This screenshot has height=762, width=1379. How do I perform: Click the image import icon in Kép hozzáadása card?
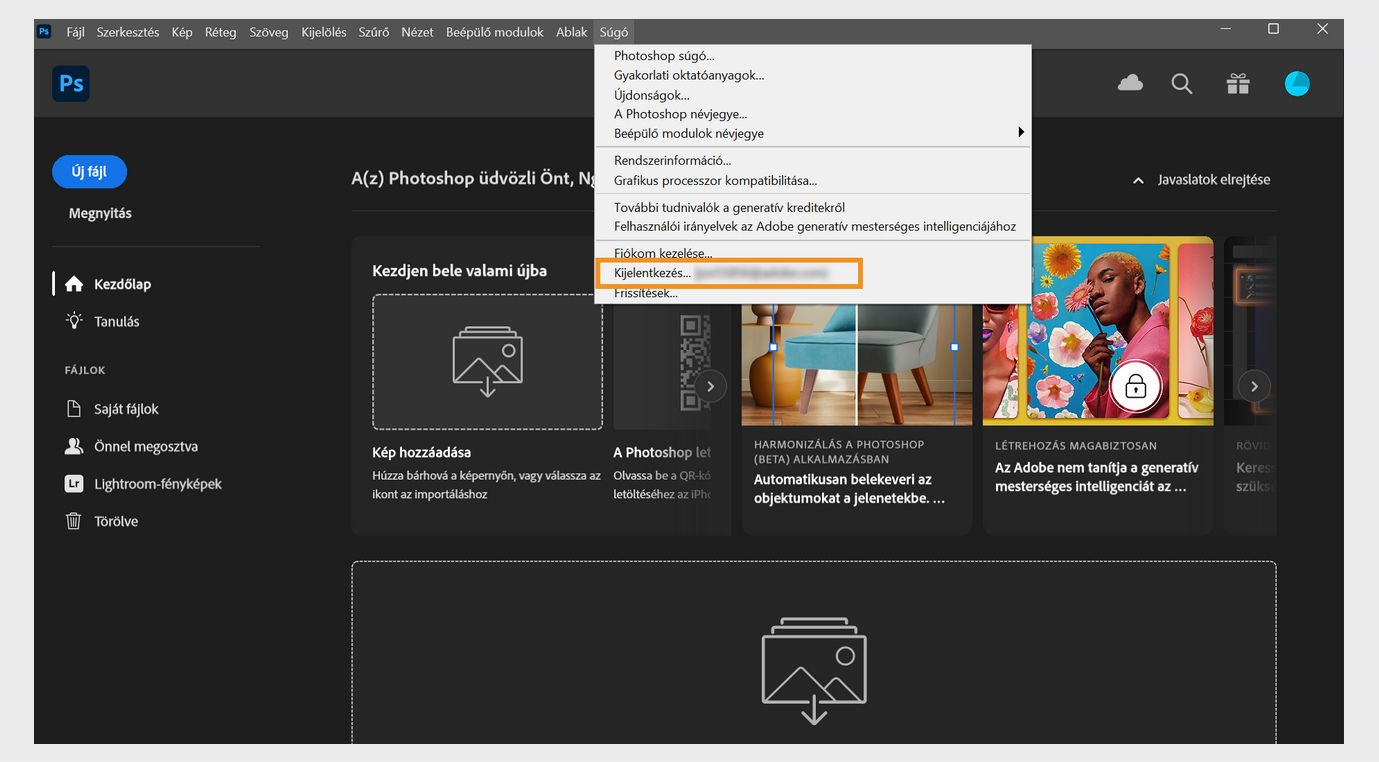pyautogui.click(x=487, y=362)
